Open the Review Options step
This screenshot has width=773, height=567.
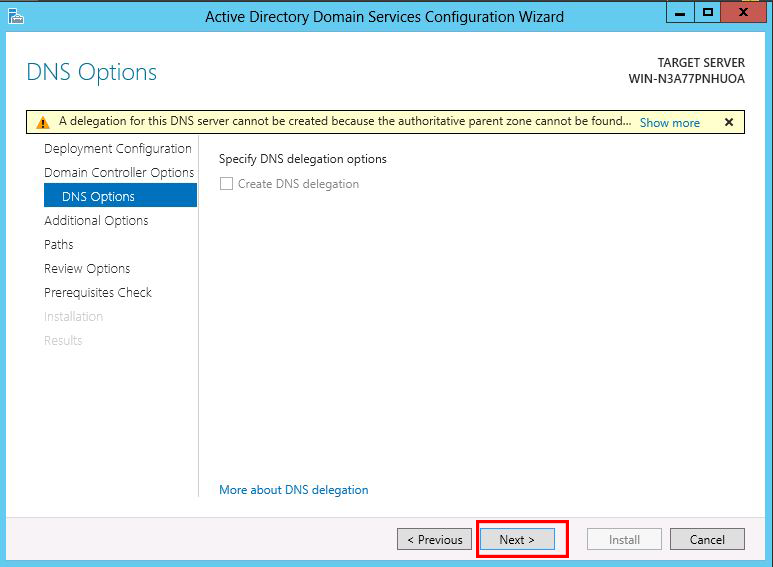coord(87,268)
